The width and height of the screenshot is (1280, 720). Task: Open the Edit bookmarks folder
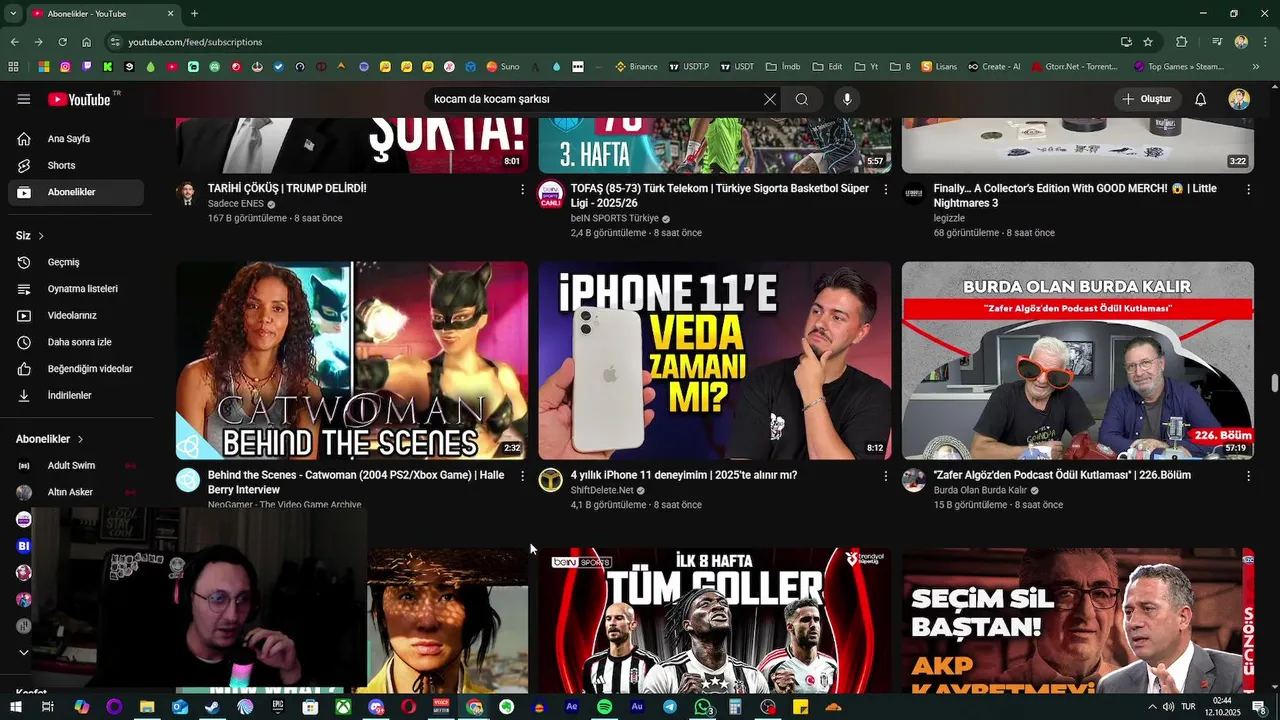pyautogui.click(x=827, y=67)
